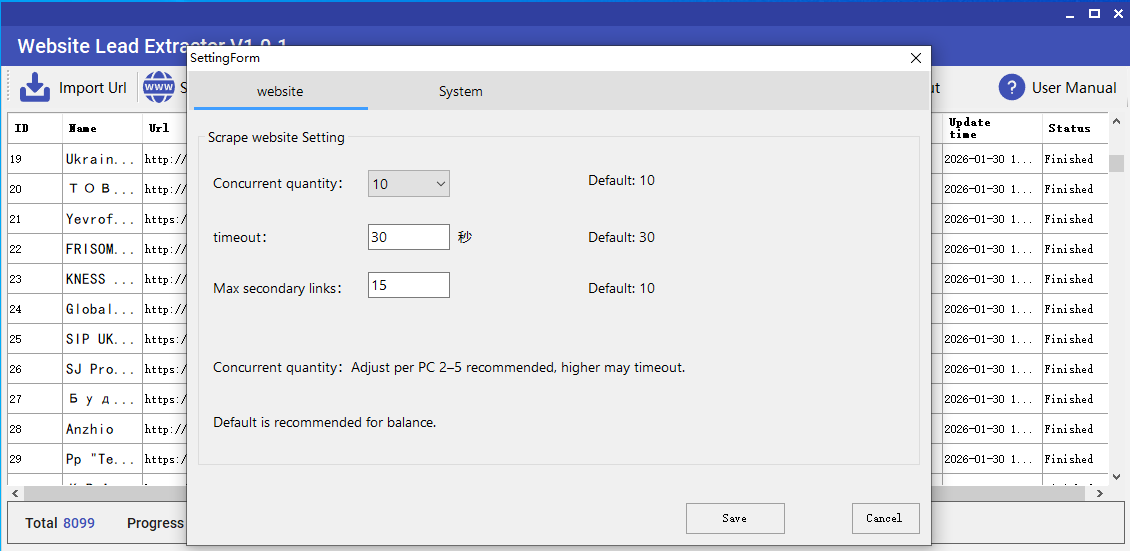Maximize the main application window
1130x551 pixels.
click(x=1094, y=13)
